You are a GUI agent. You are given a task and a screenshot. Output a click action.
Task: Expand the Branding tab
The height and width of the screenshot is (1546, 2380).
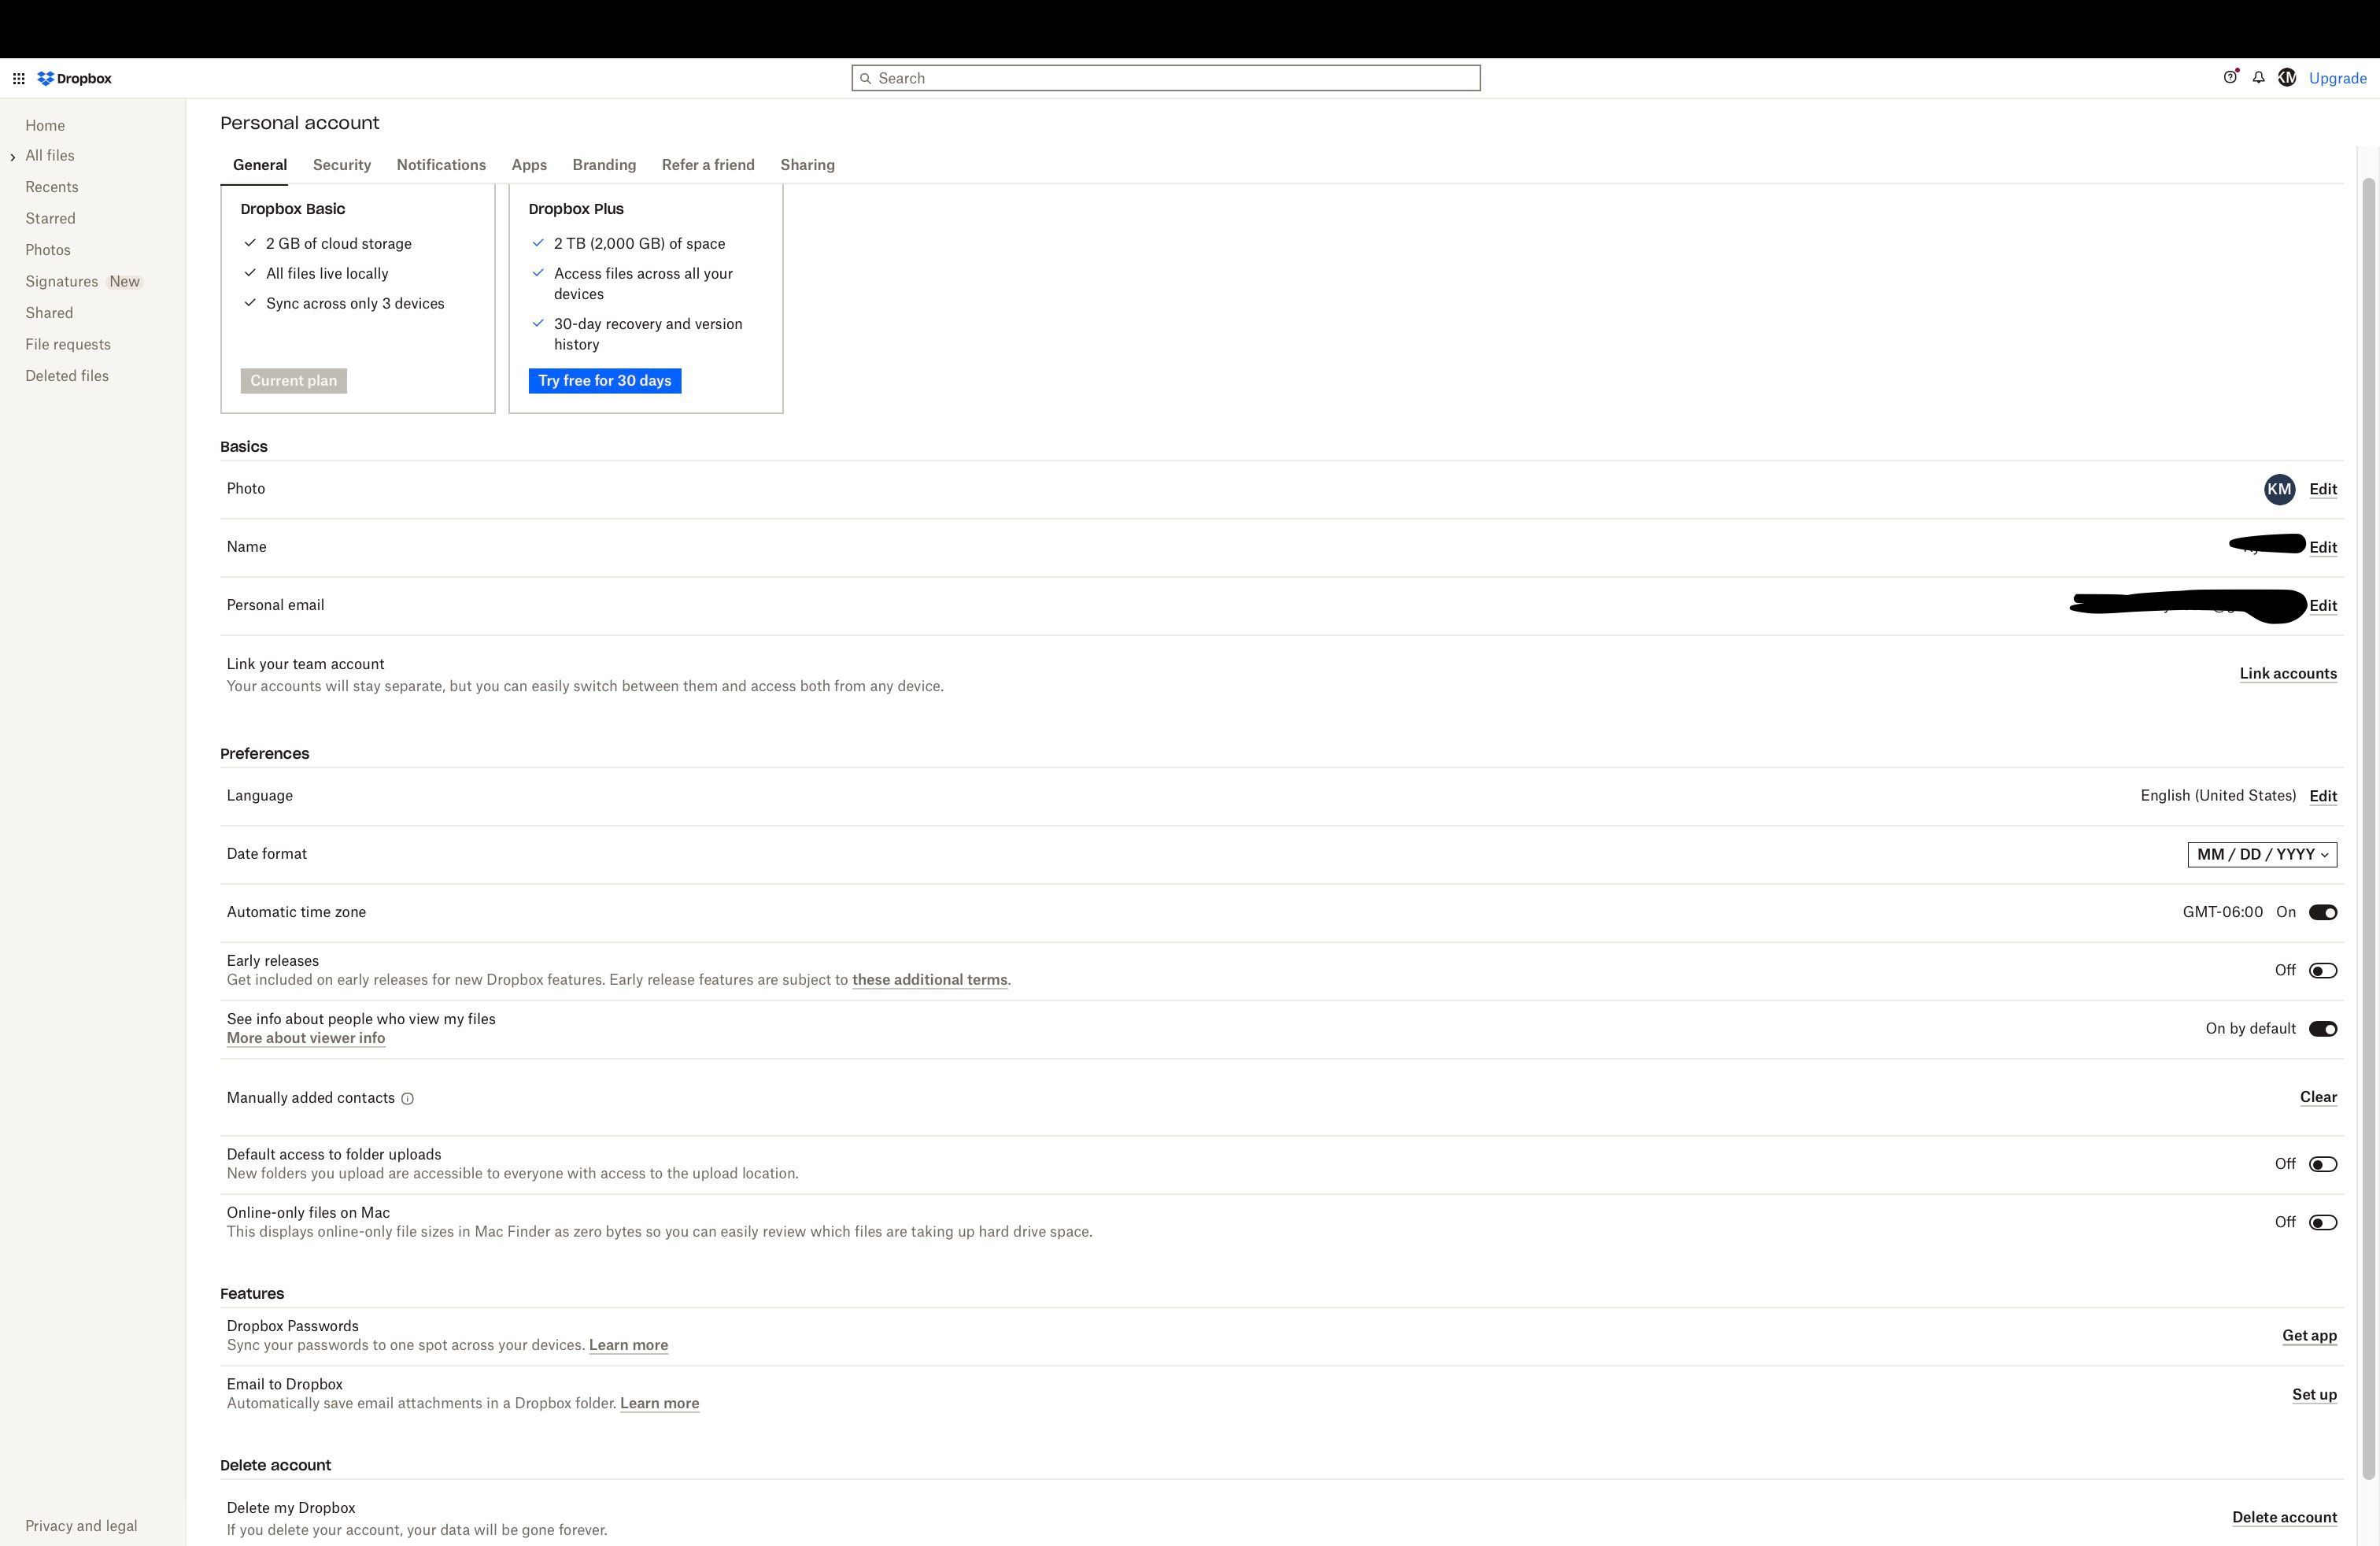pos(604,165)
